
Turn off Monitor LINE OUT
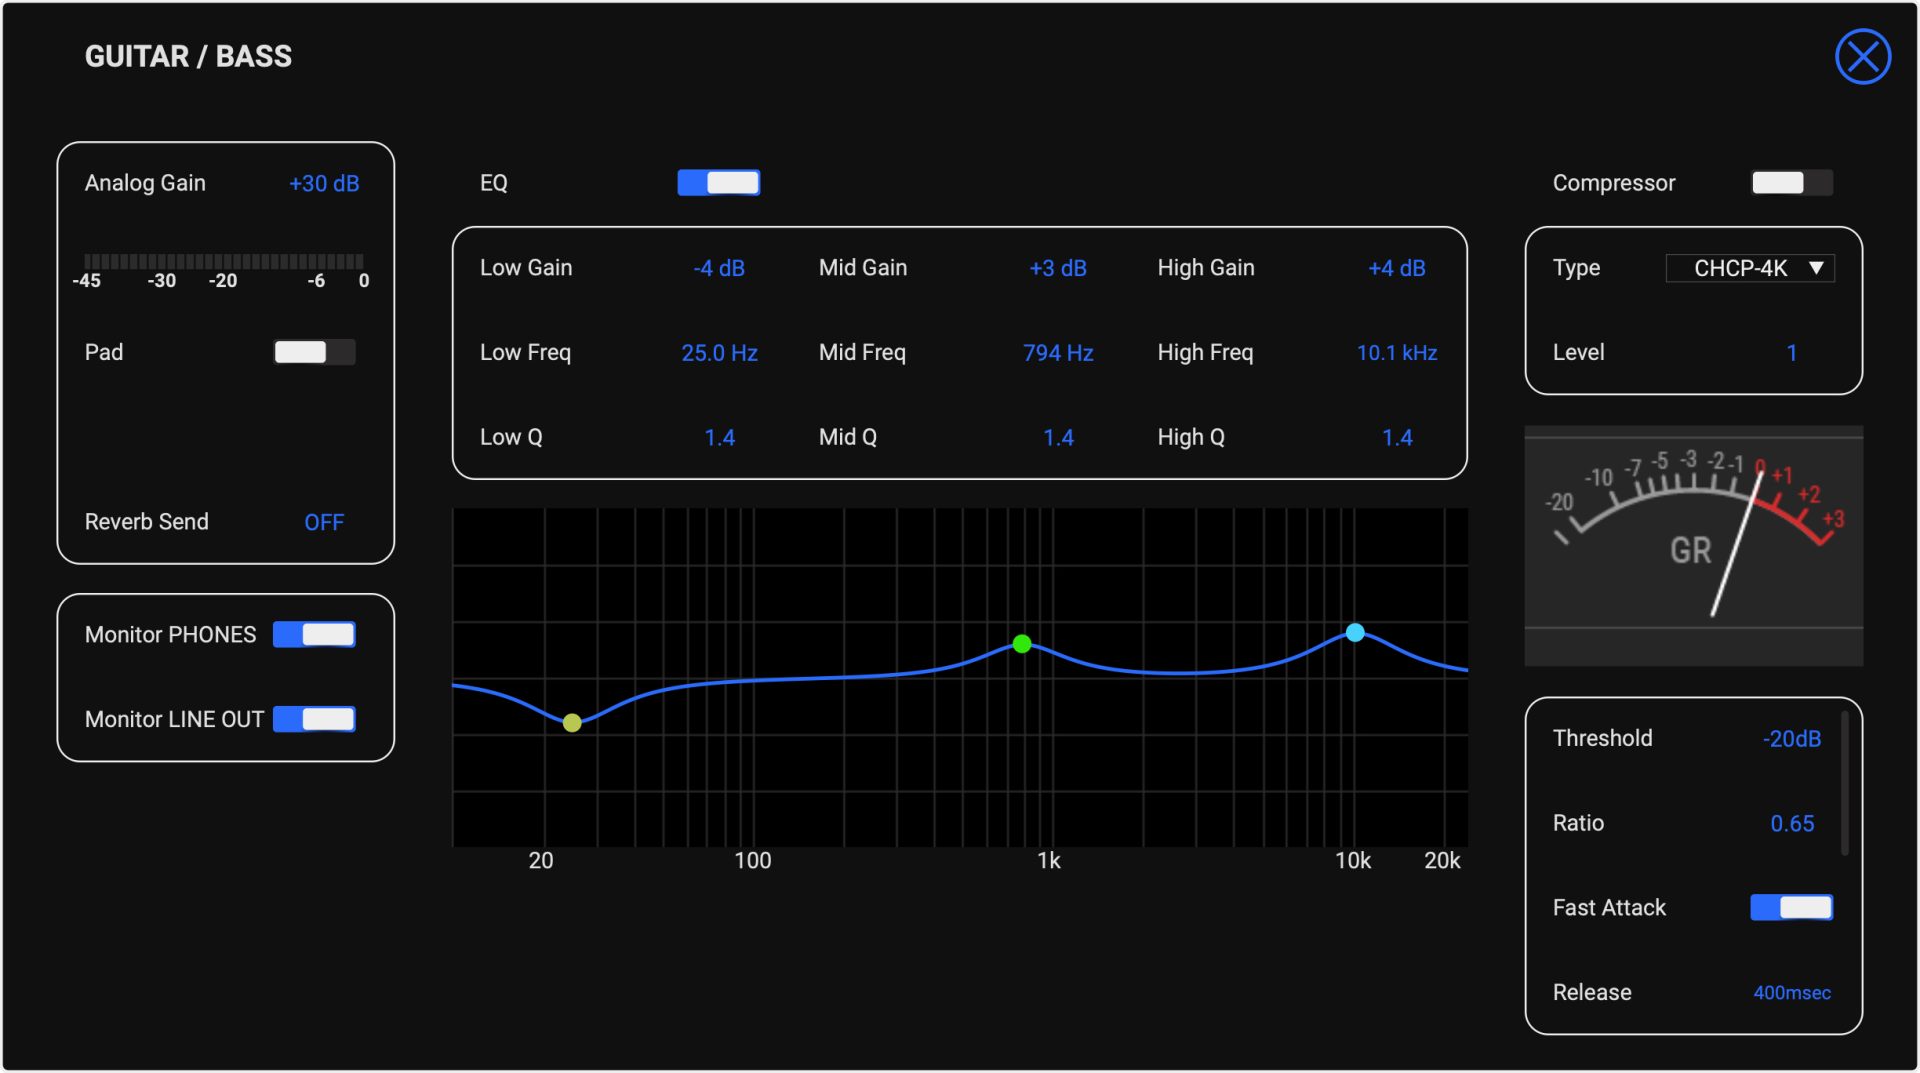tap(314, 720)
